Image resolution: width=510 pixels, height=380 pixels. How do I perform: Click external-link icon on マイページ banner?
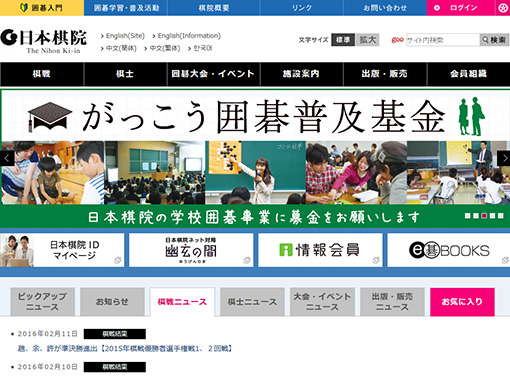(x=118, y=260)
